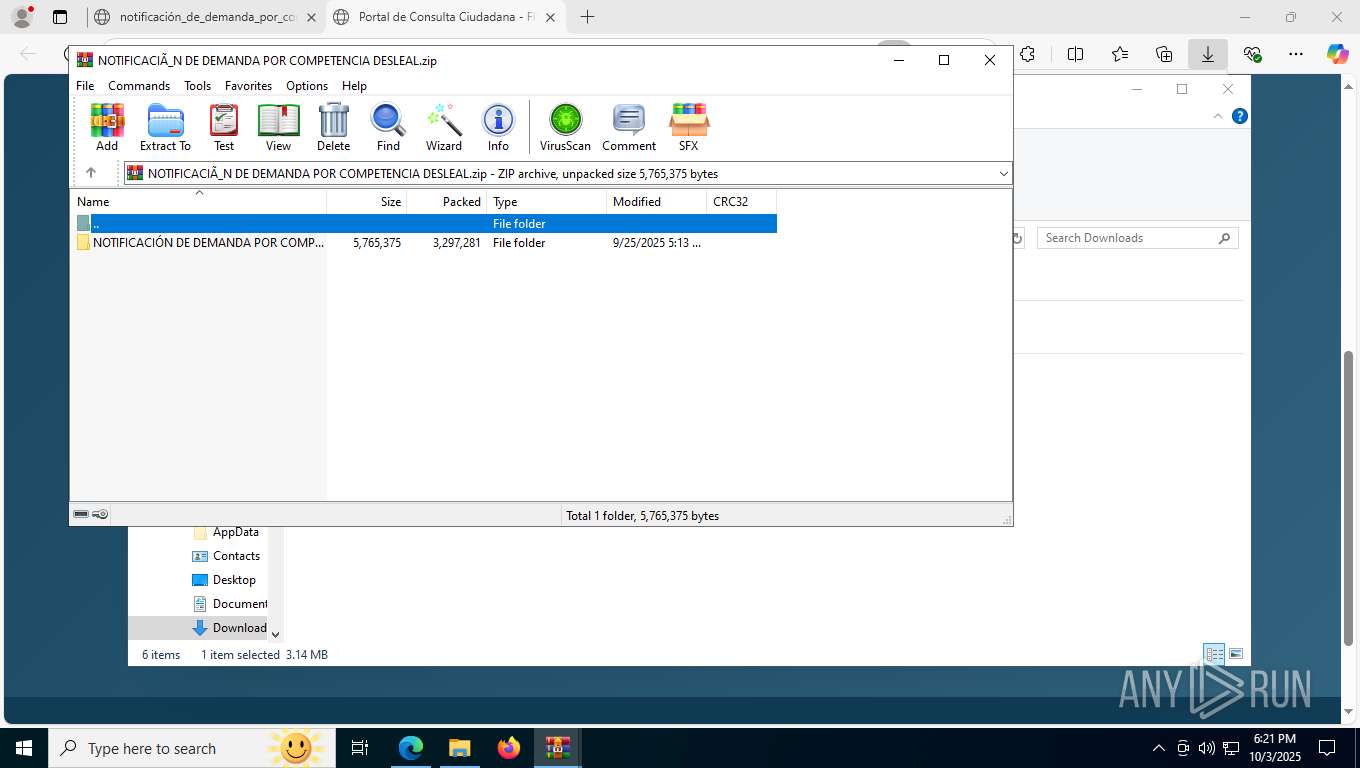Start VirusScan on the archive
This screenshot has width=1360, height=768.
tap(565, 127)
